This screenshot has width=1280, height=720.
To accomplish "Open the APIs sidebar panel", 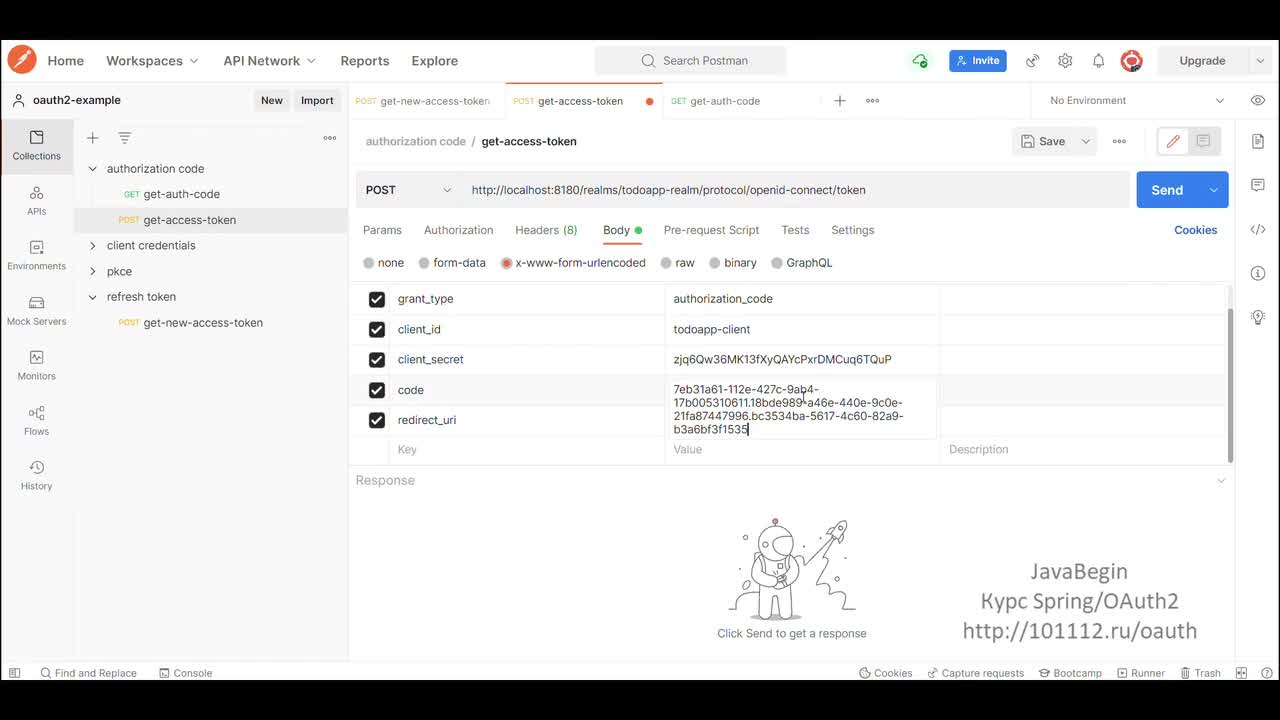I will tap(36, 200).
